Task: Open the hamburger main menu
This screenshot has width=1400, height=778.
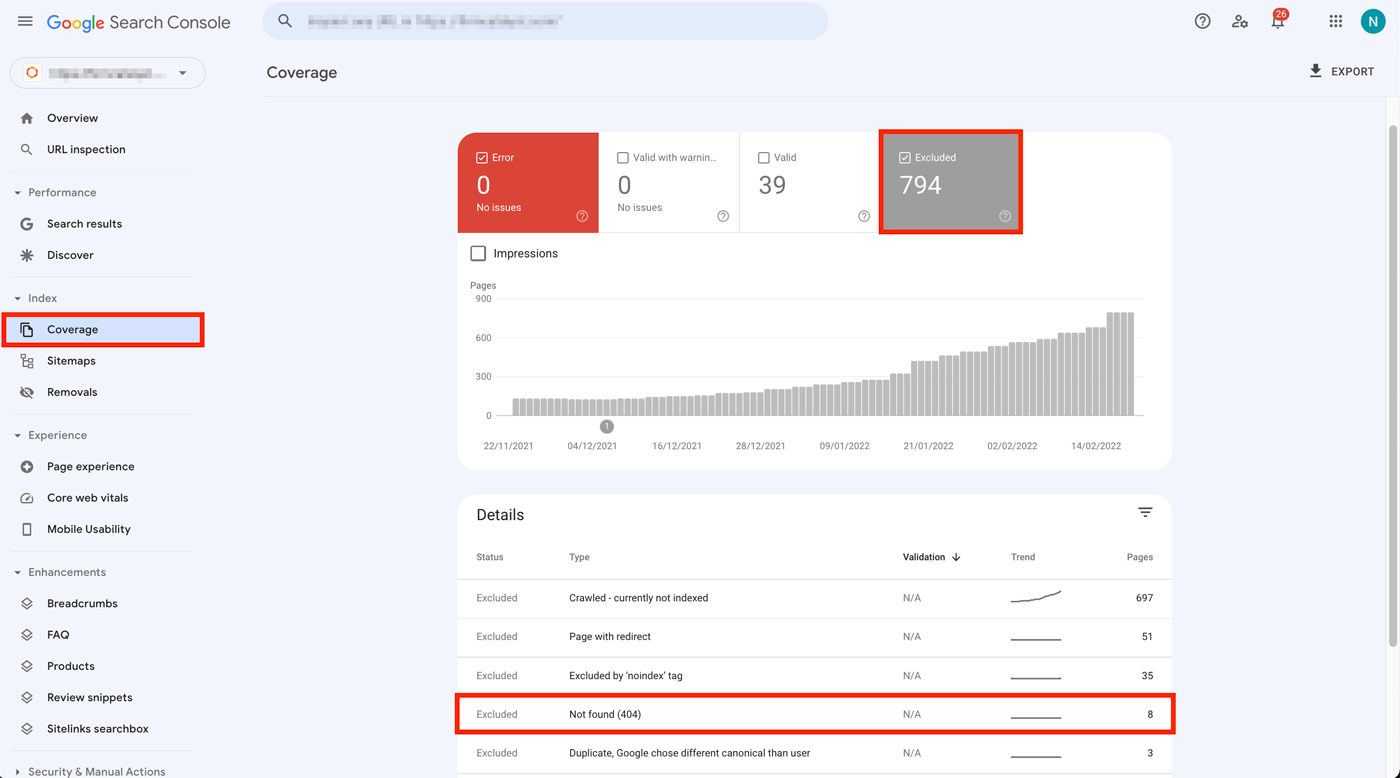Action: click(25, 21)
